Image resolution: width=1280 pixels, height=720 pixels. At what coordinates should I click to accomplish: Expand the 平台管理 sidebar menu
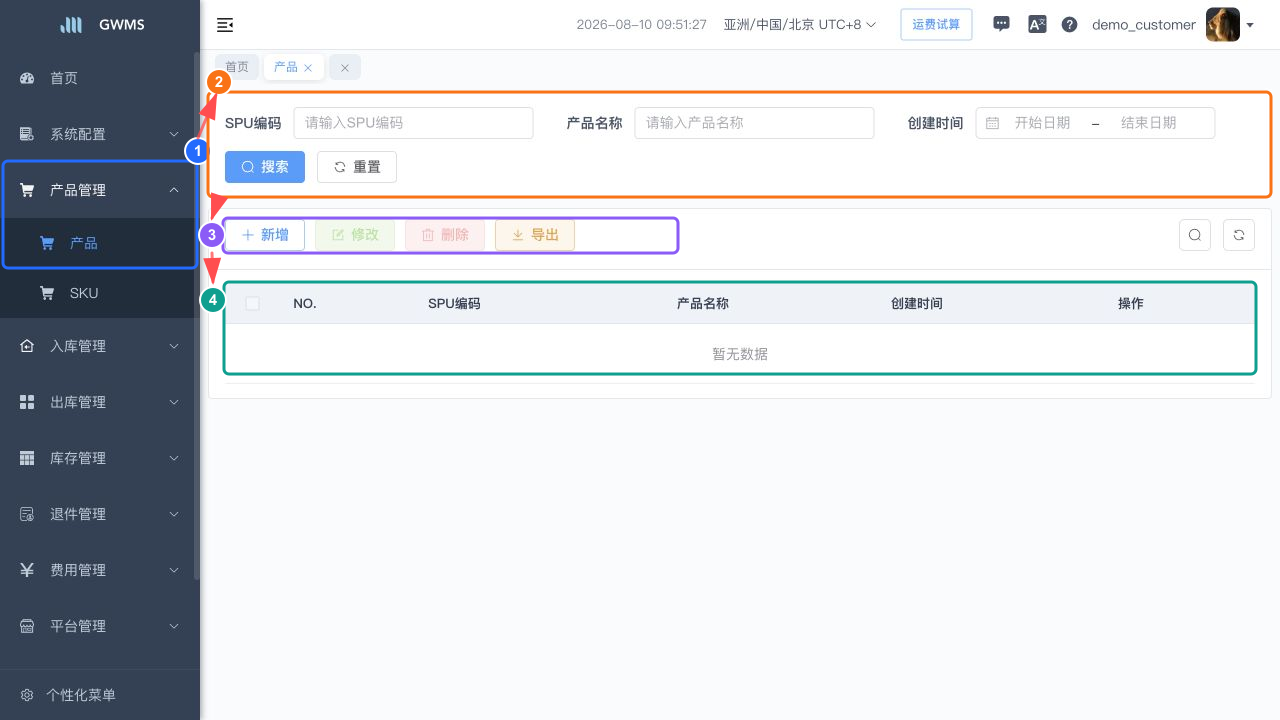click(x=100, y=626)
